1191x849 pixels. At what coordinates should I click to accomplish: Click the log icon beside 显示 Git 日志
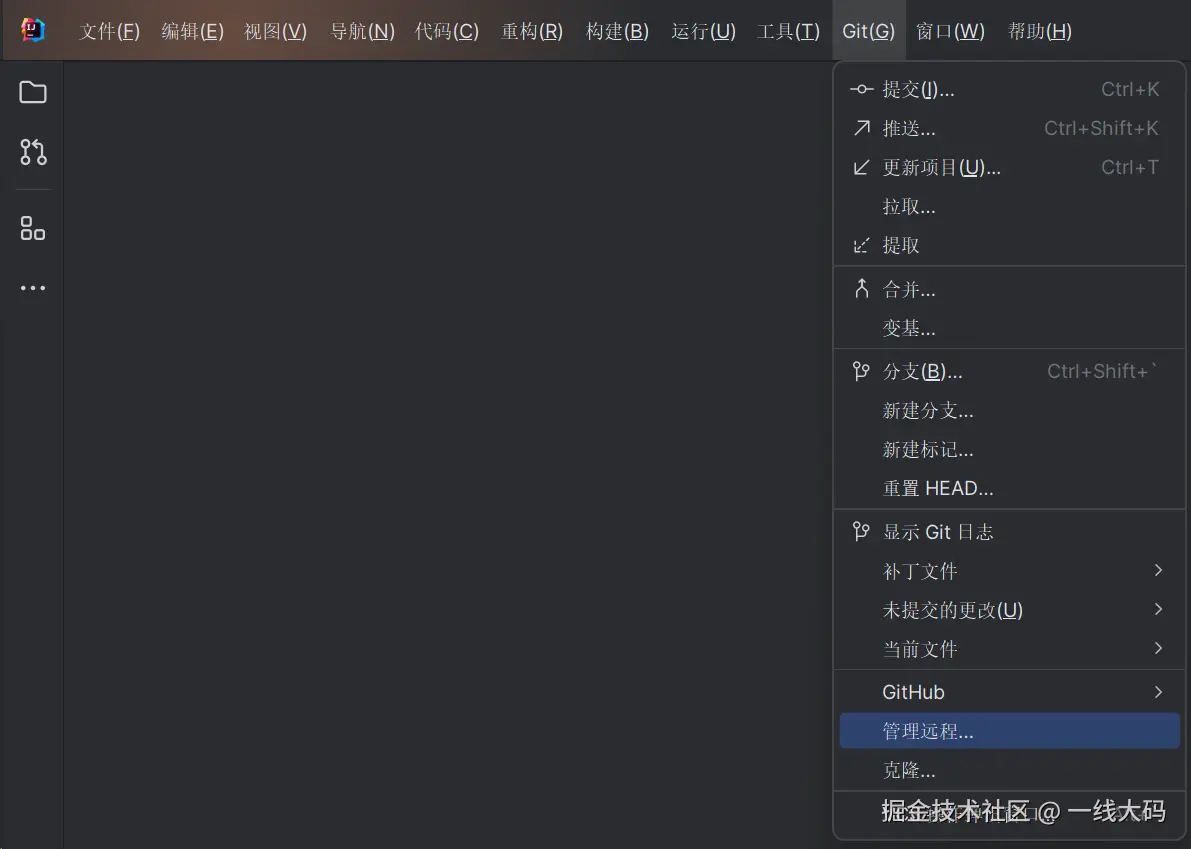point(861,532)
